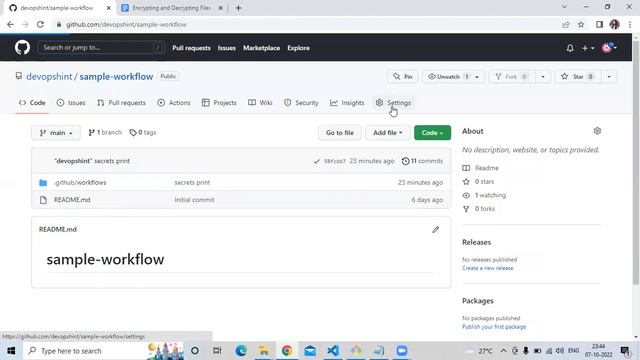Viewport: 640px width, 360px height.
Task: Open the Projects tab
Action: pos(219,103)
